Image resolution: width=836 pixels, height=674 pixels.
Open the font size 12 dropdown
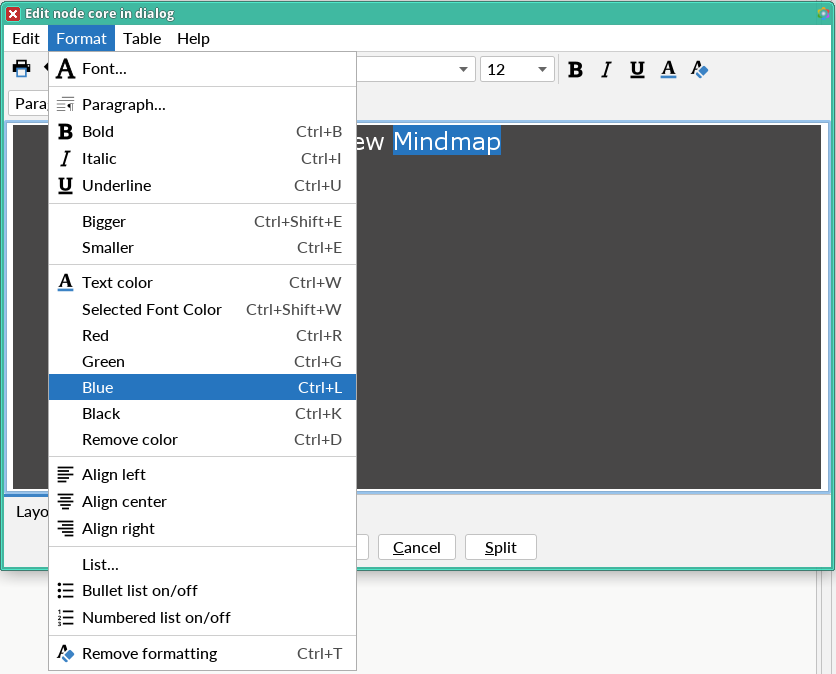point(517,70)
